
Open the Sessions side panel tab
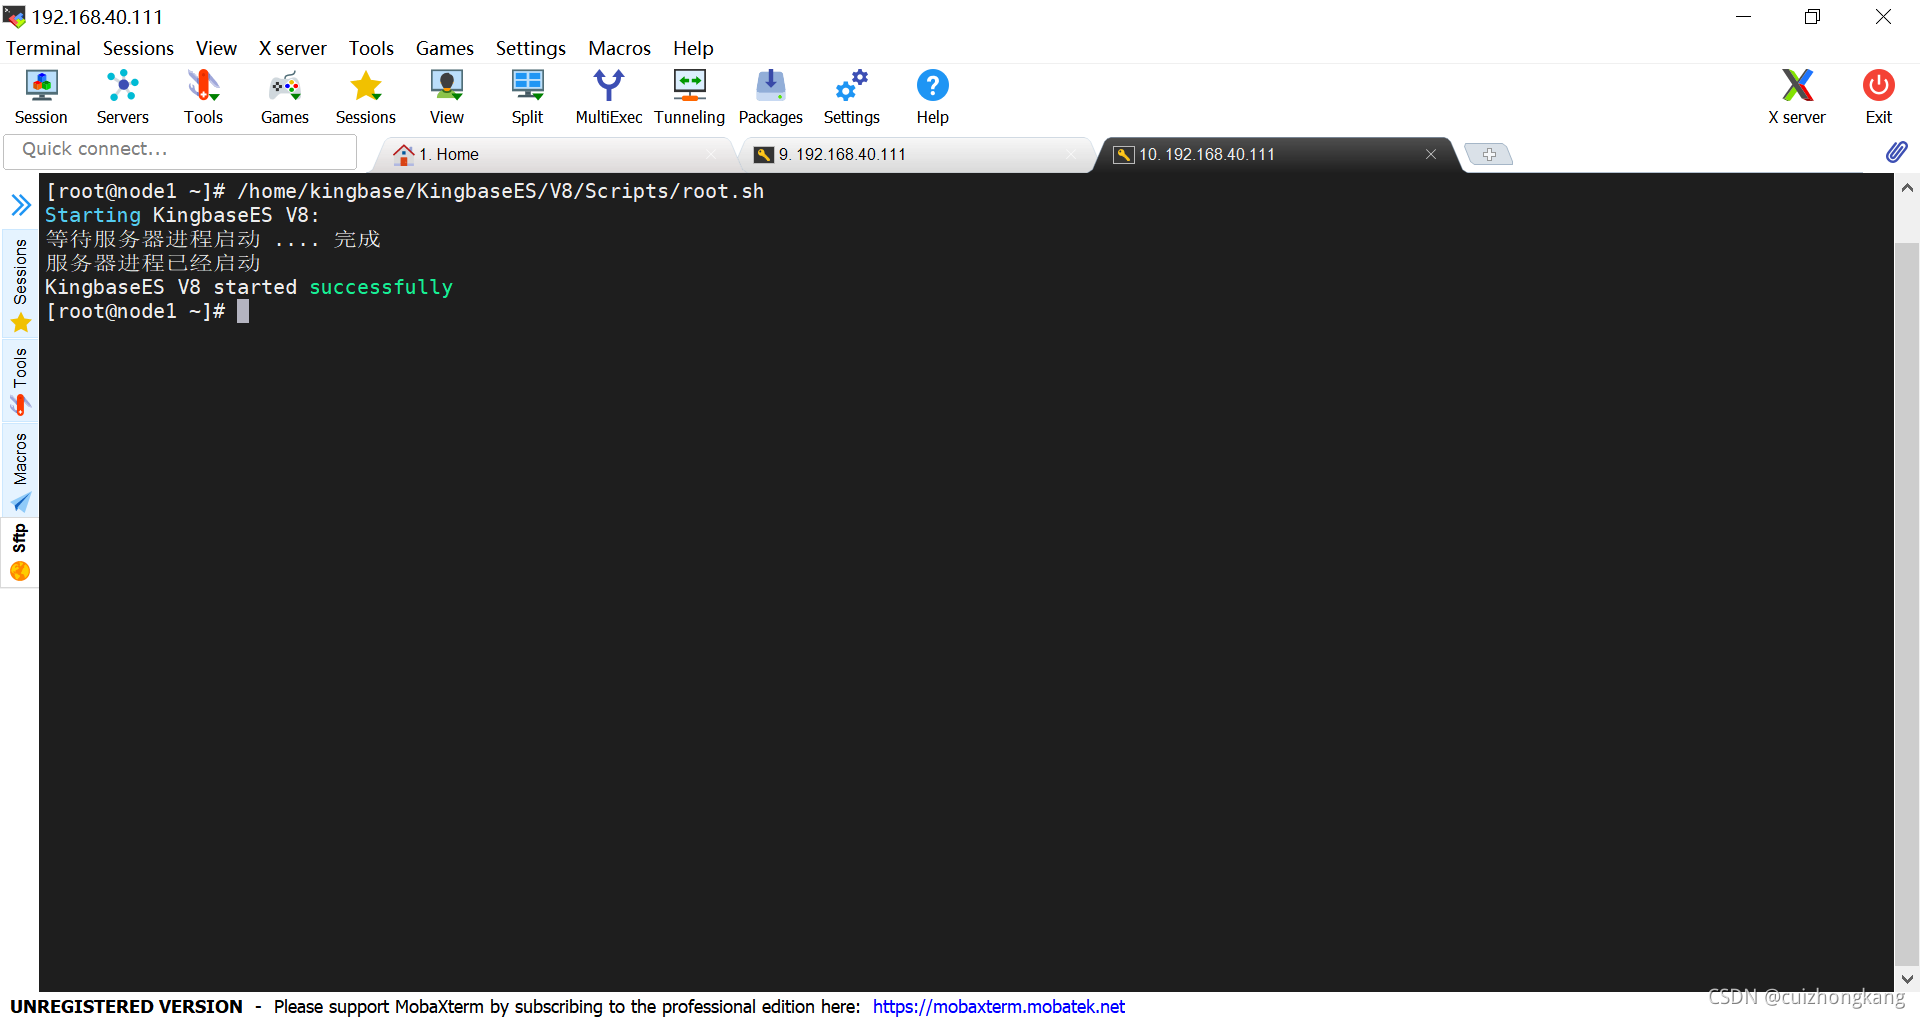pyautogui.click(x=20, y=284)
